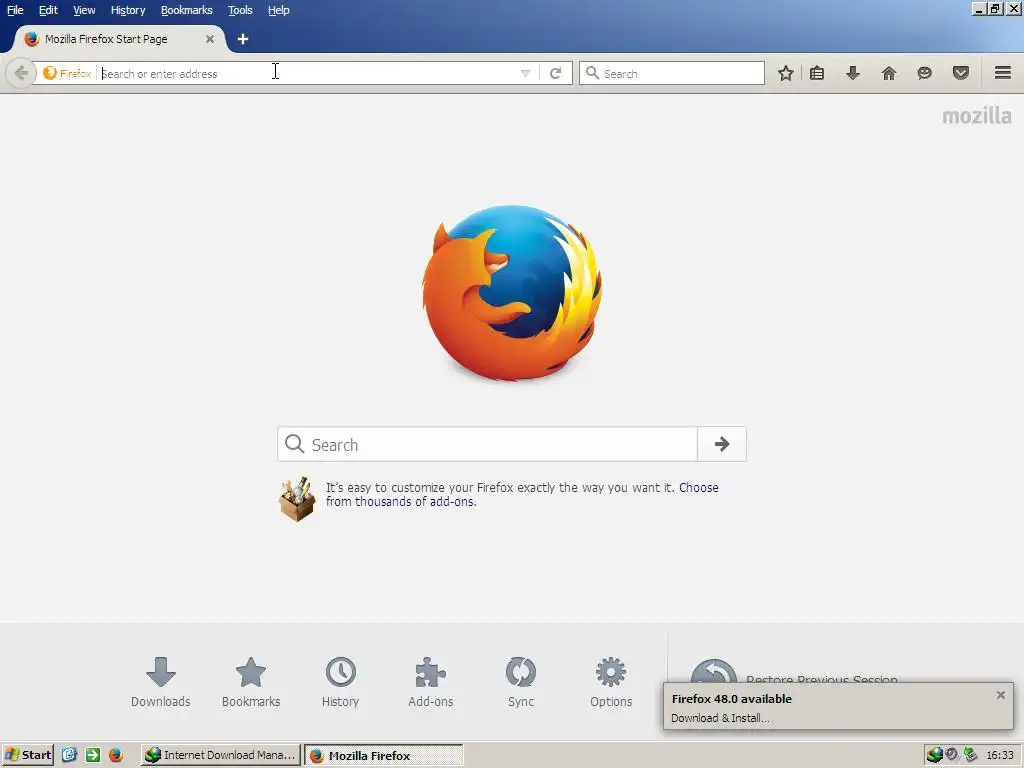
Task: Open the Tools menu
Action: [x=240, y=10]
